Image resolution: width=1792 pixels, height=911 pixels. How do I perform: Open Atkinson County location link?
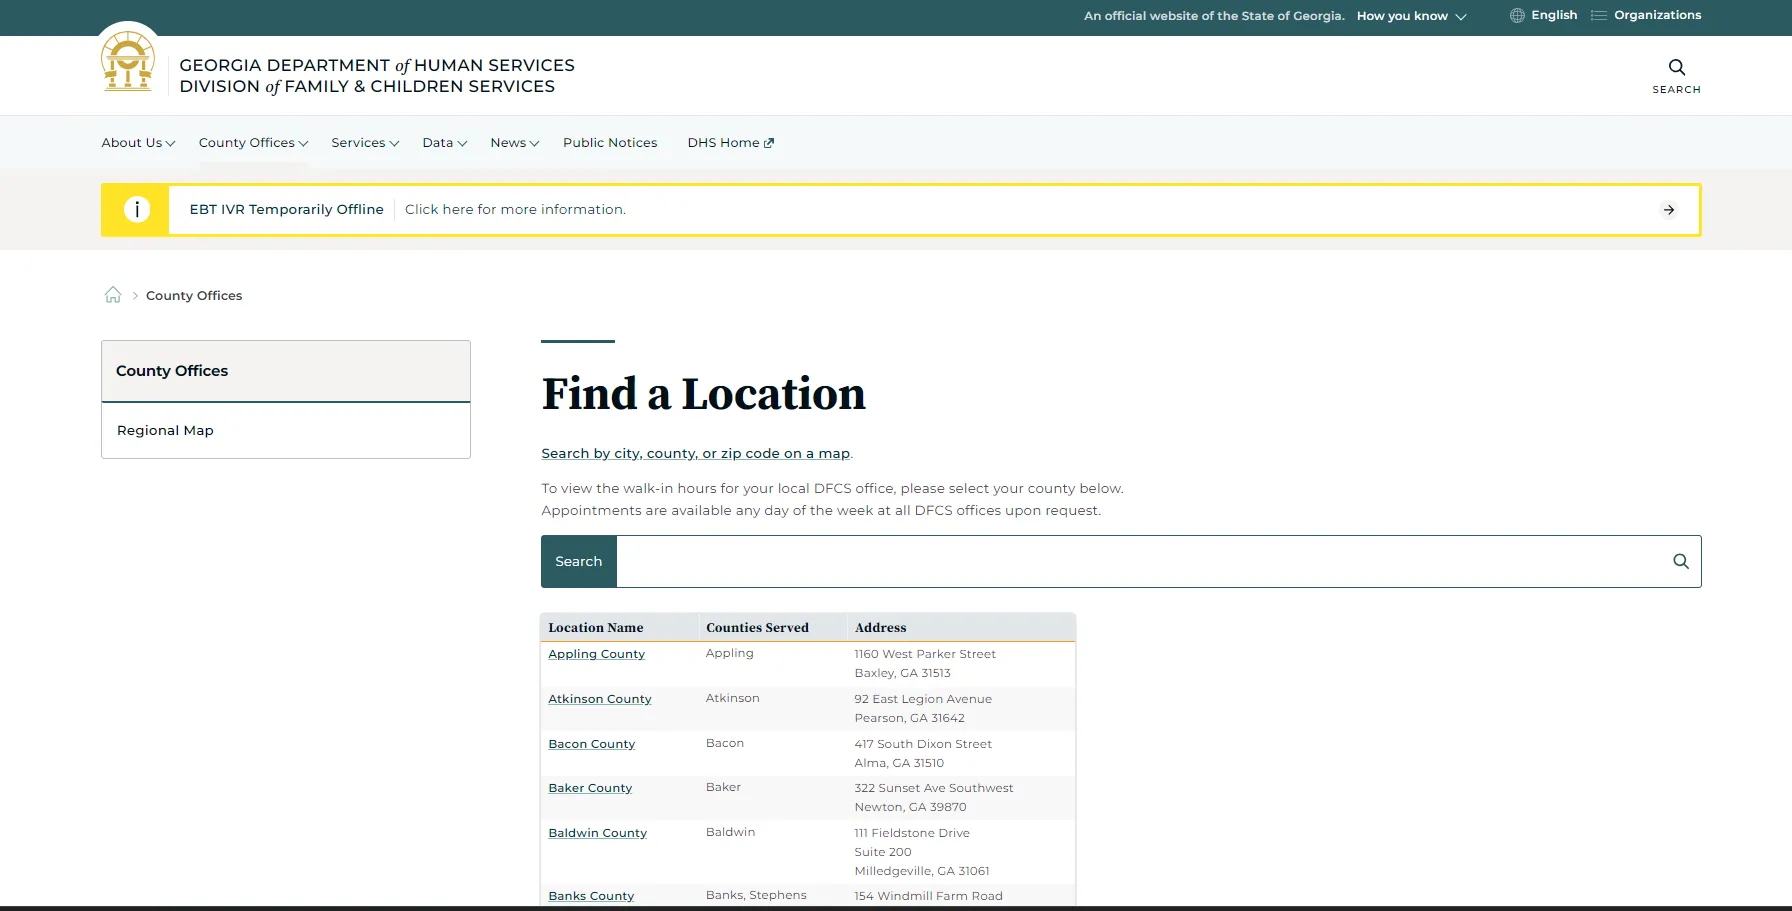(x=599, y=699)
